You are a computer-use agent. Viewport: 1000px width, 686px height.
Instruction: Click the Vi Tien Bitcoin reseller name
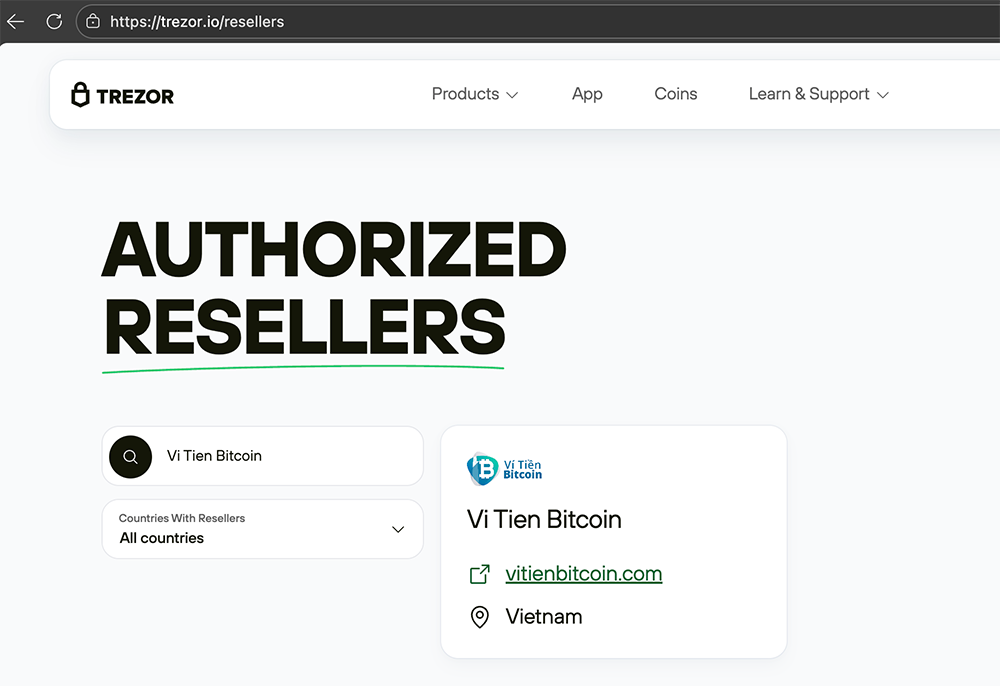[544, 520]
